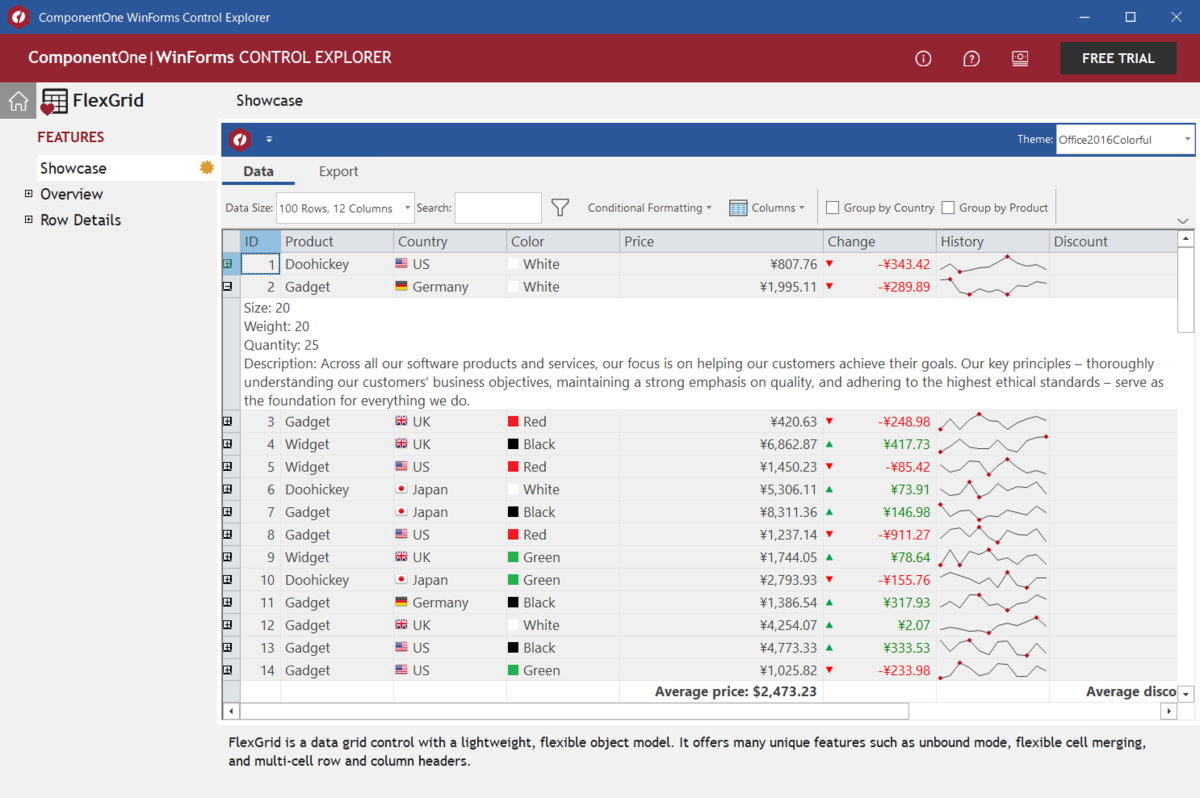The height and width of the screenshot is (798, 1200).
Task: Expand details for row 3
Action: tap(228, 421)
